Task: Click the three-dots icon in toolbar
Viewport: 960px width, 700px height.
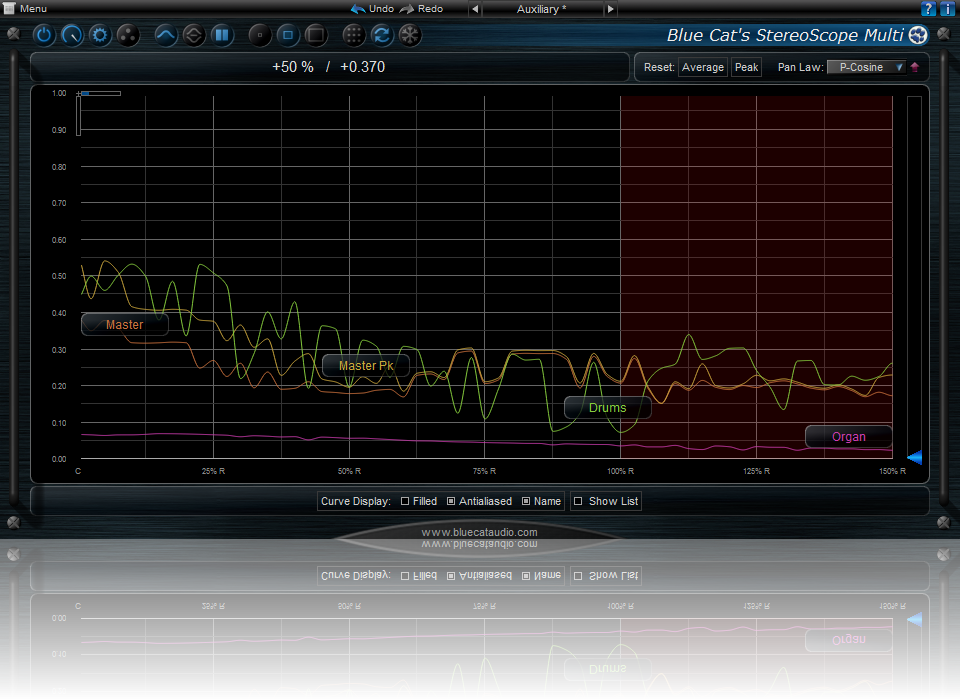Action: [x=128, y=35]
